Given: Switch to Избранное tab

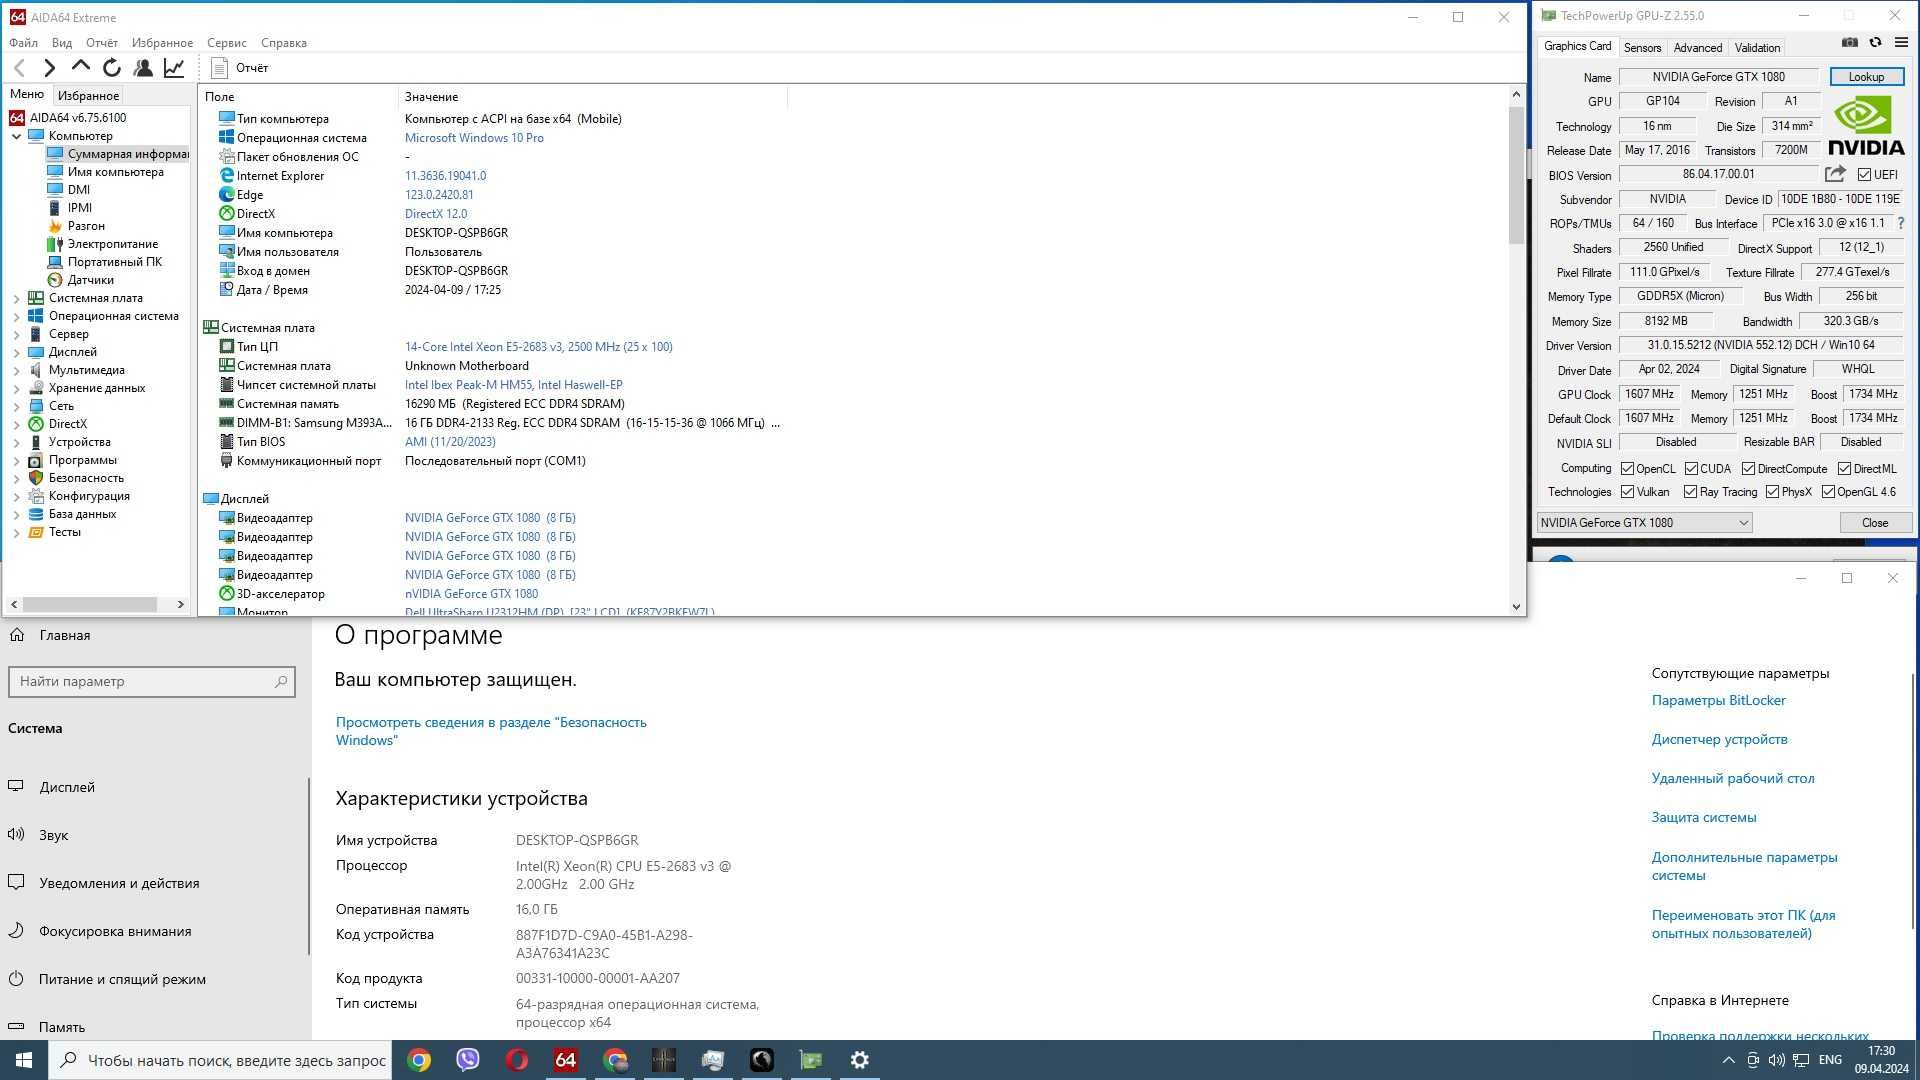Looking at the screenshot, I should (88, 96).
